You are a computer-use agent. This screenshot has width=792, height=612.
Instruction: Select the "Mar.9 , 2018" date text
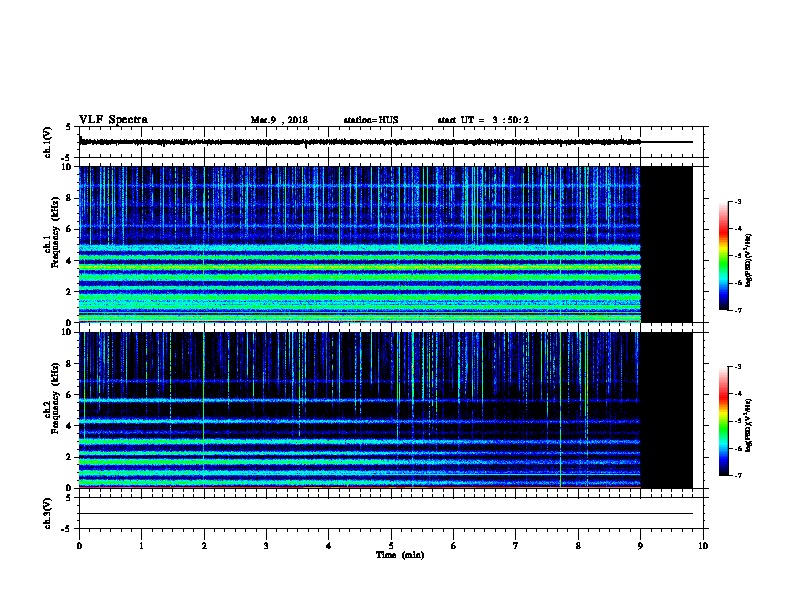point(279,120)
